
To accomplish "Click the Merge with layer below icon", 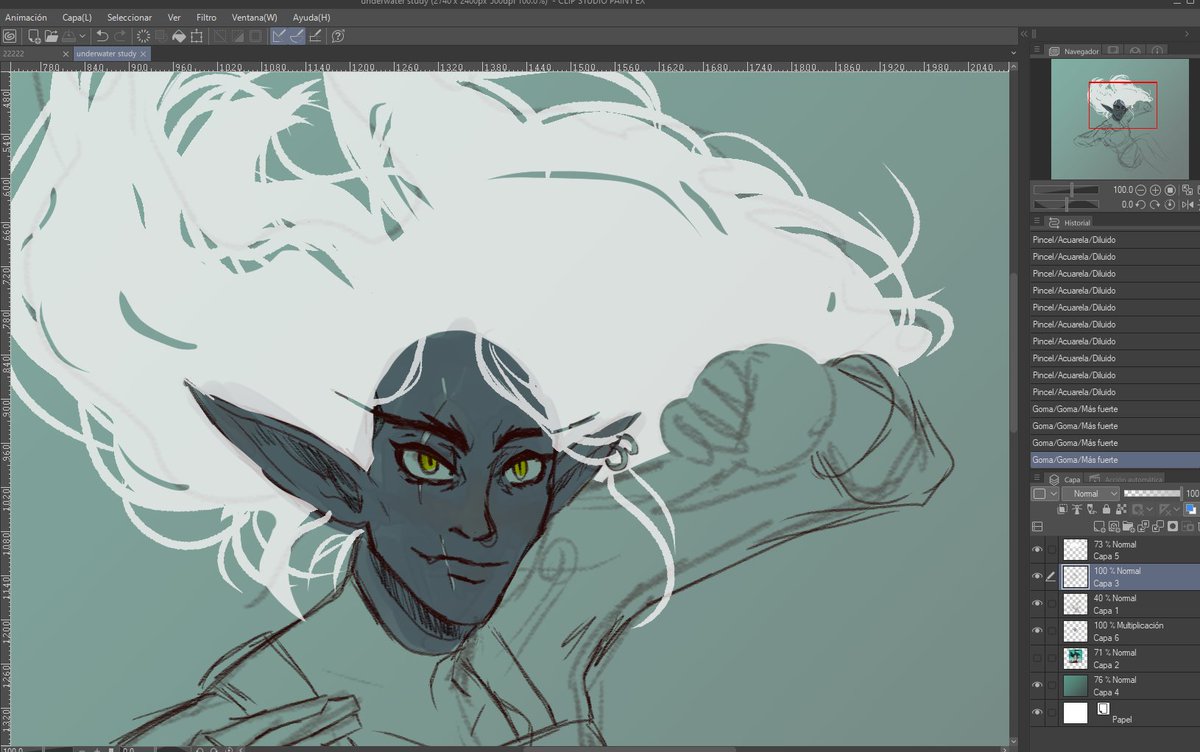I will tap(1157, 527).
